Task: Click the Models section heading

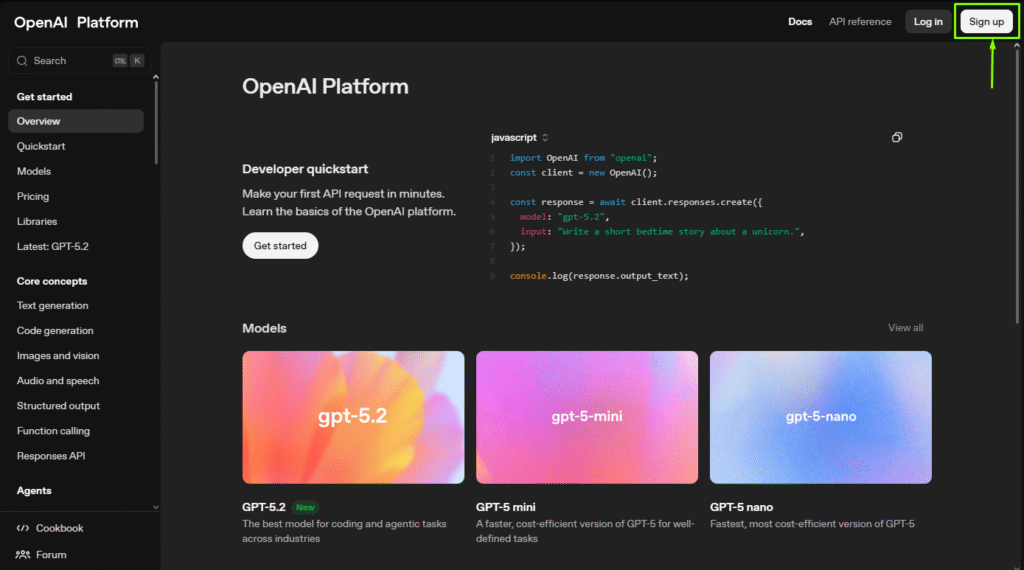Action: click(x=264, y=328)
